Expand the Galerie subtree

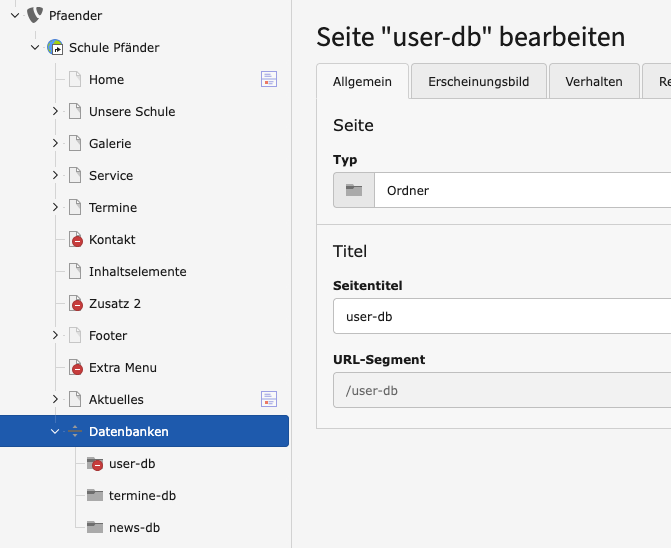[55, 143]
